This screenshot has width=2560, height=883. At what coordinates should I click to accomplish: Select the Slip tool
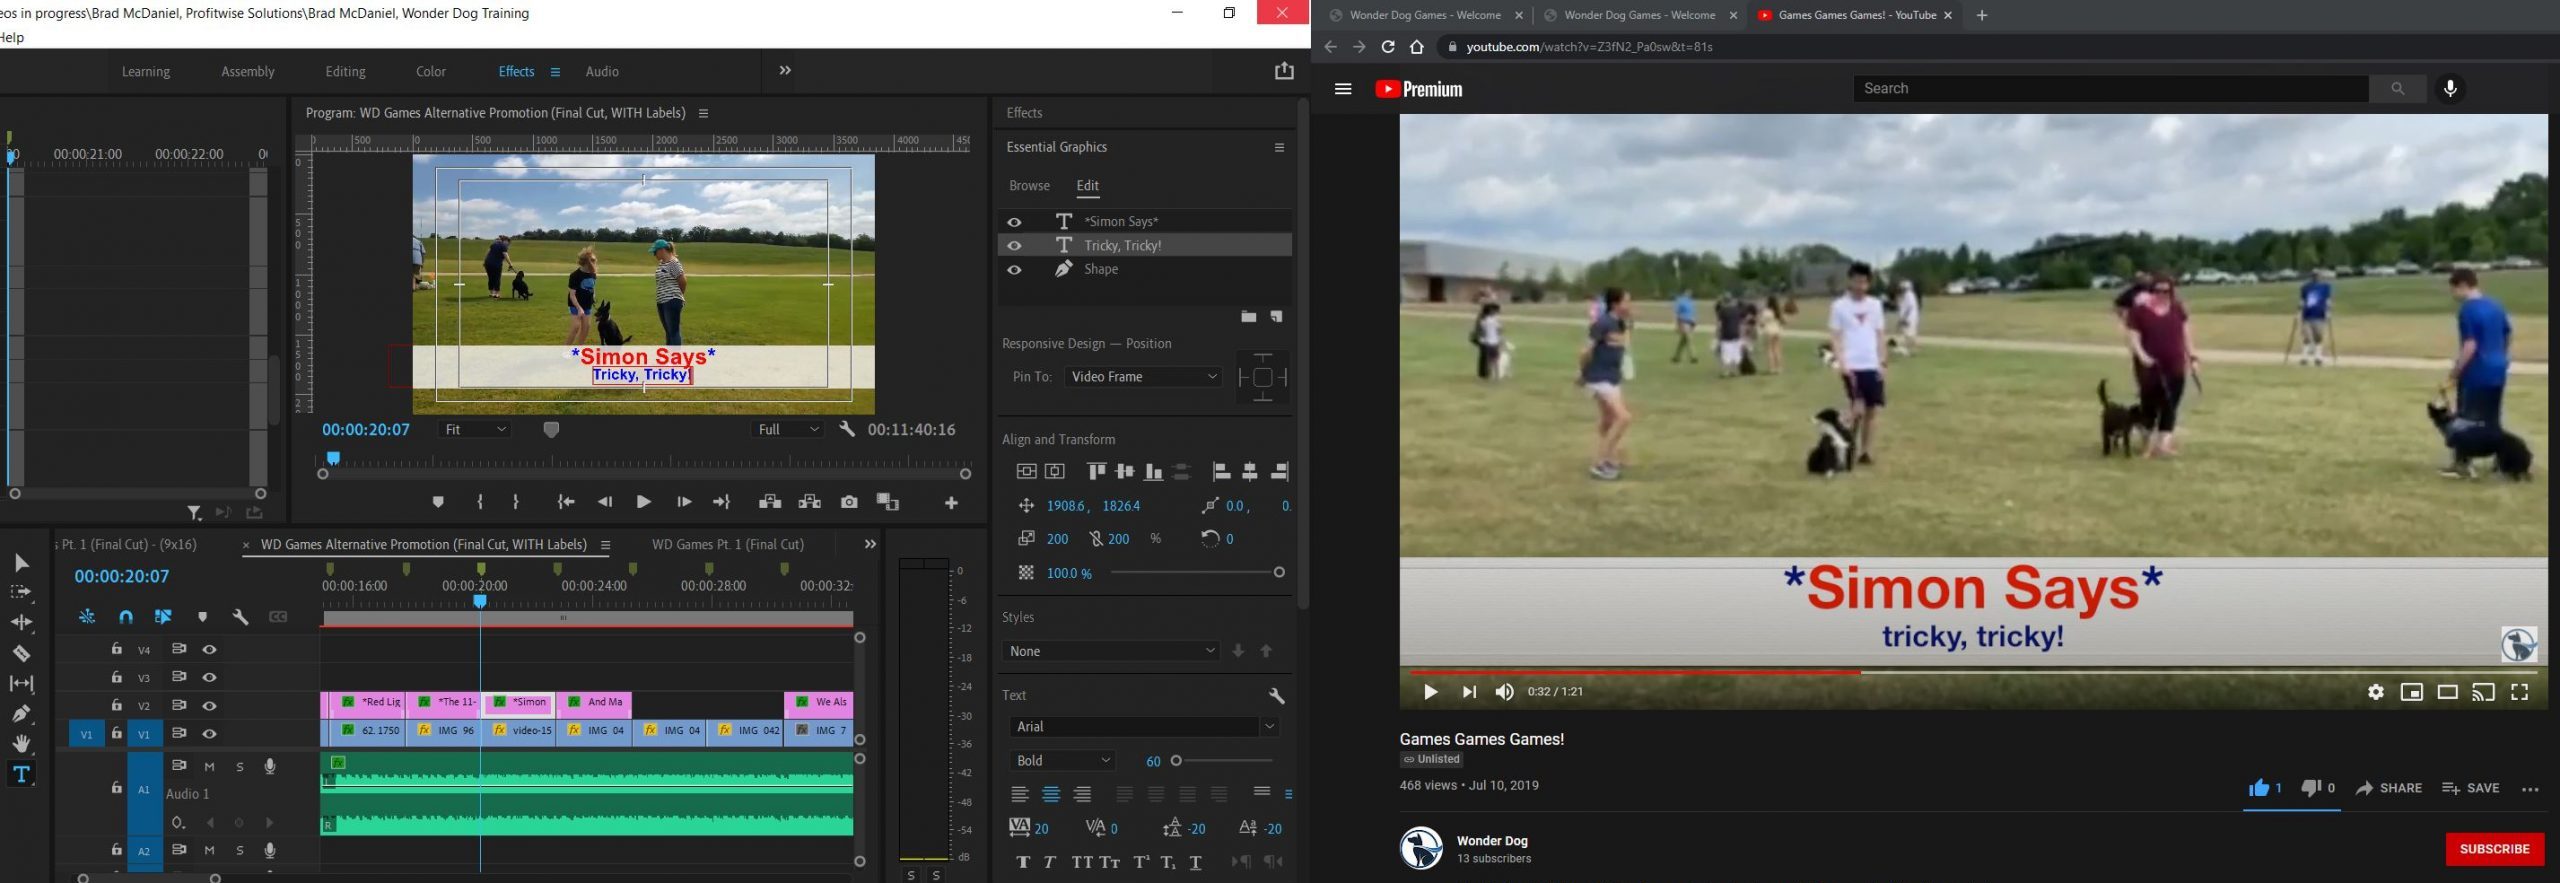[21, 683]
